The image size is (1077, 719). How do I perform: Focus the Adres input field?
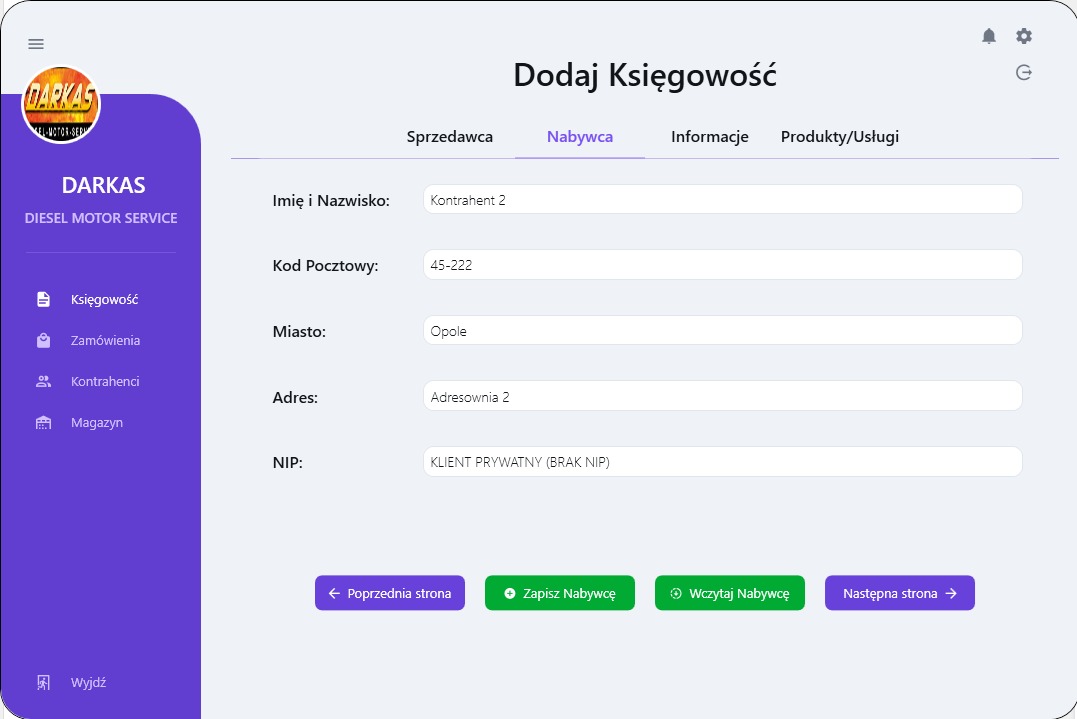pos(723,396)
